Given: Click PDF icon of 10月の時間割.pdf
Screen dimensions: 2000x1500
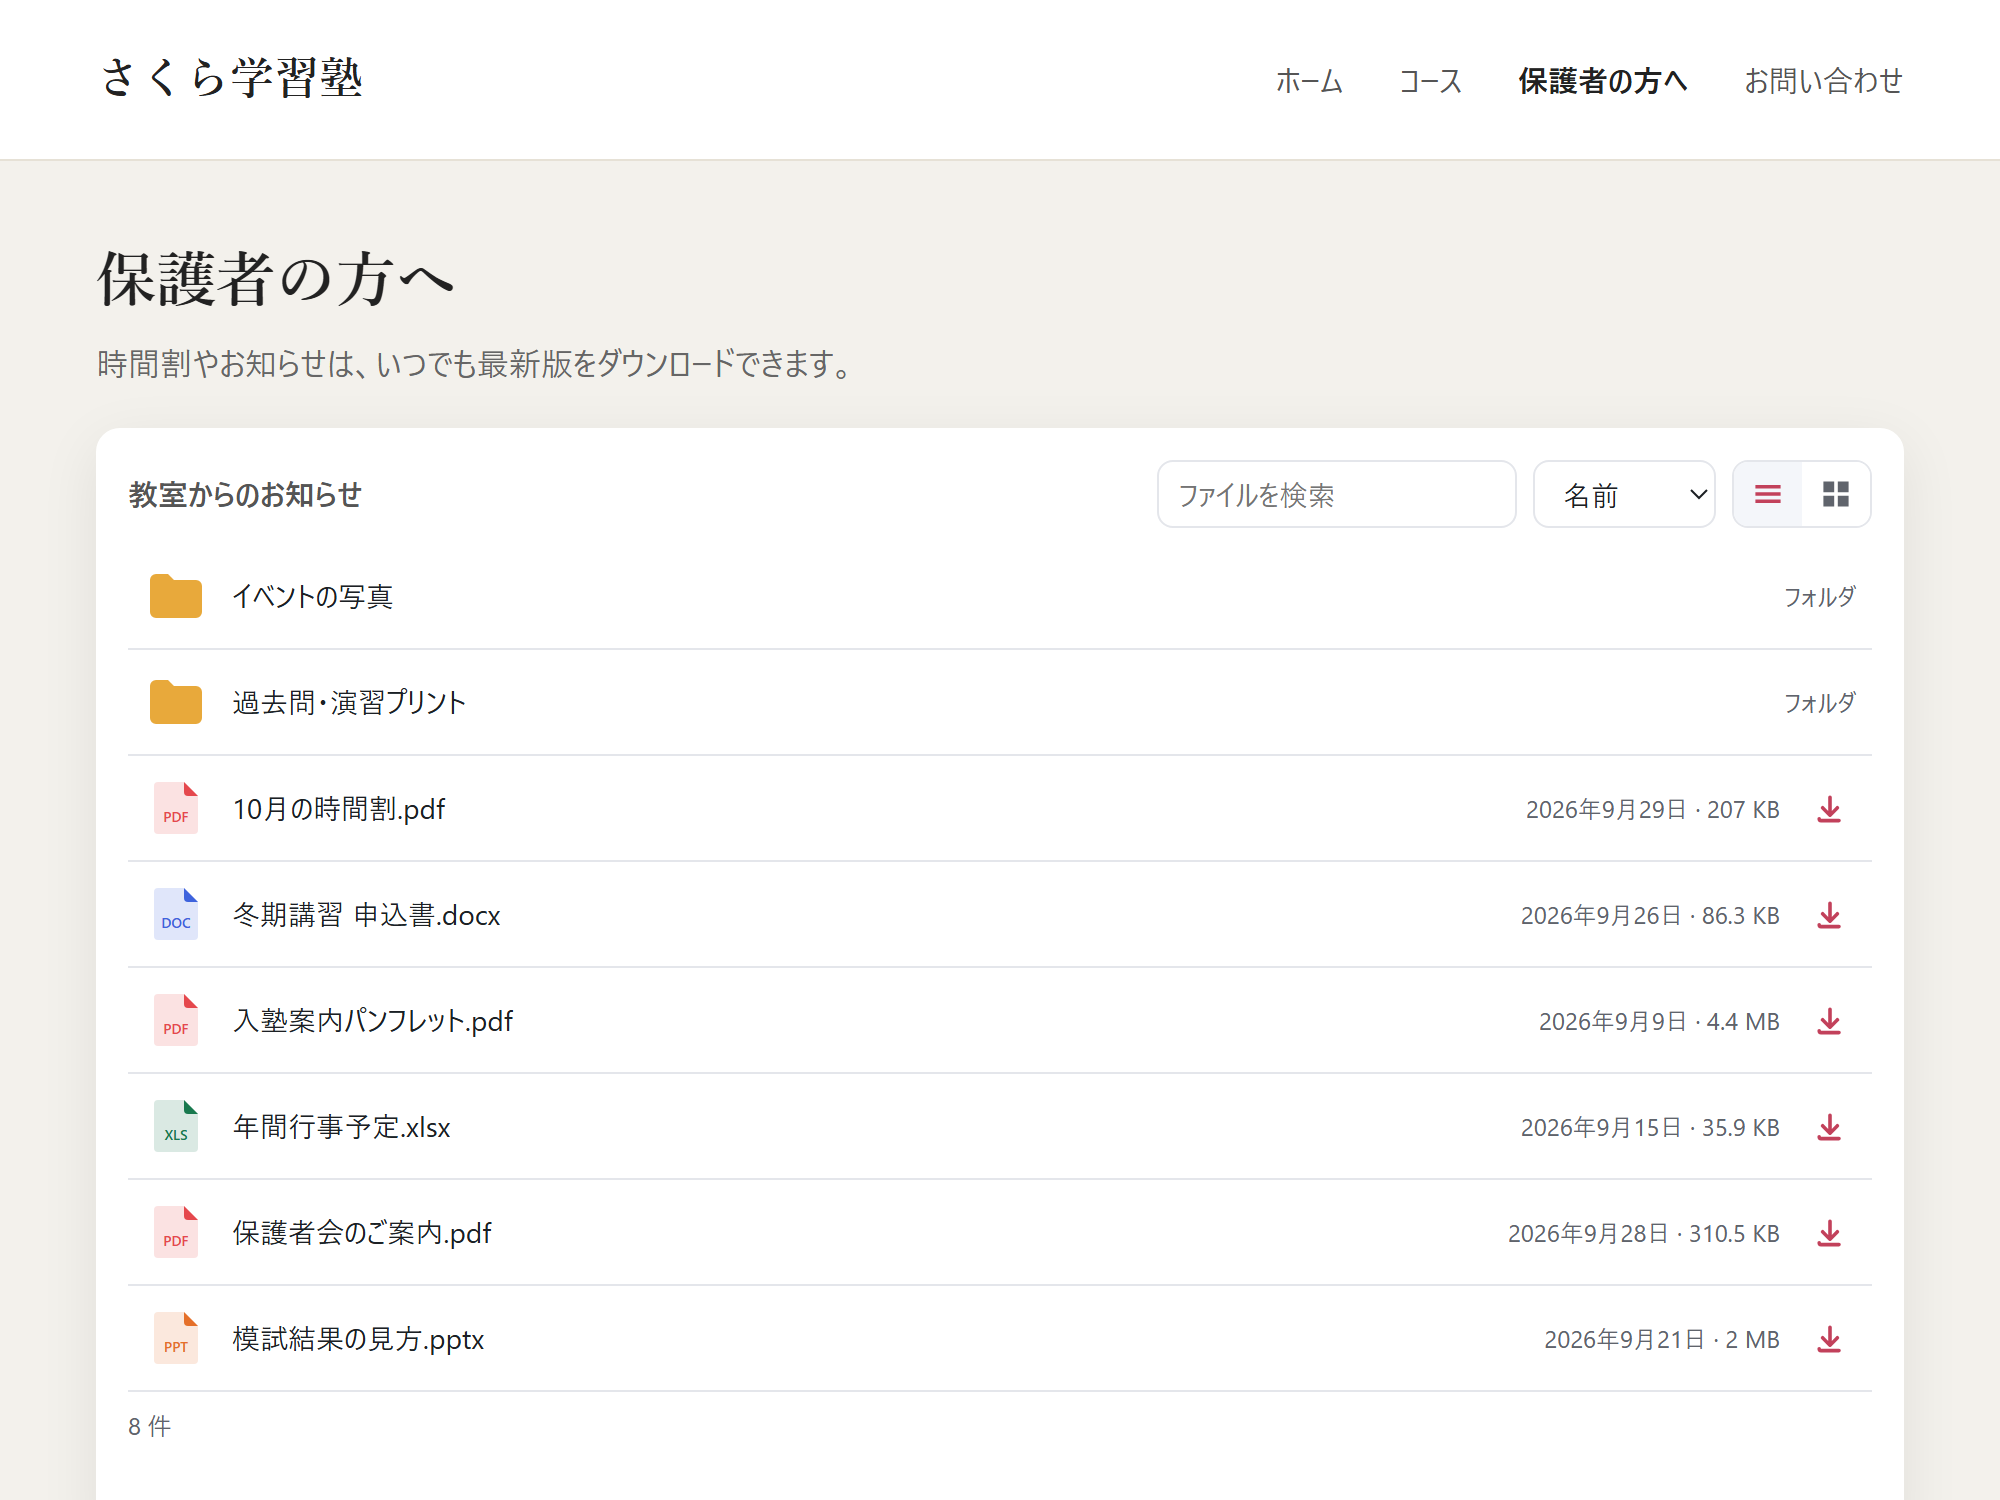Looking at the screenshot, I should point(176,808).
